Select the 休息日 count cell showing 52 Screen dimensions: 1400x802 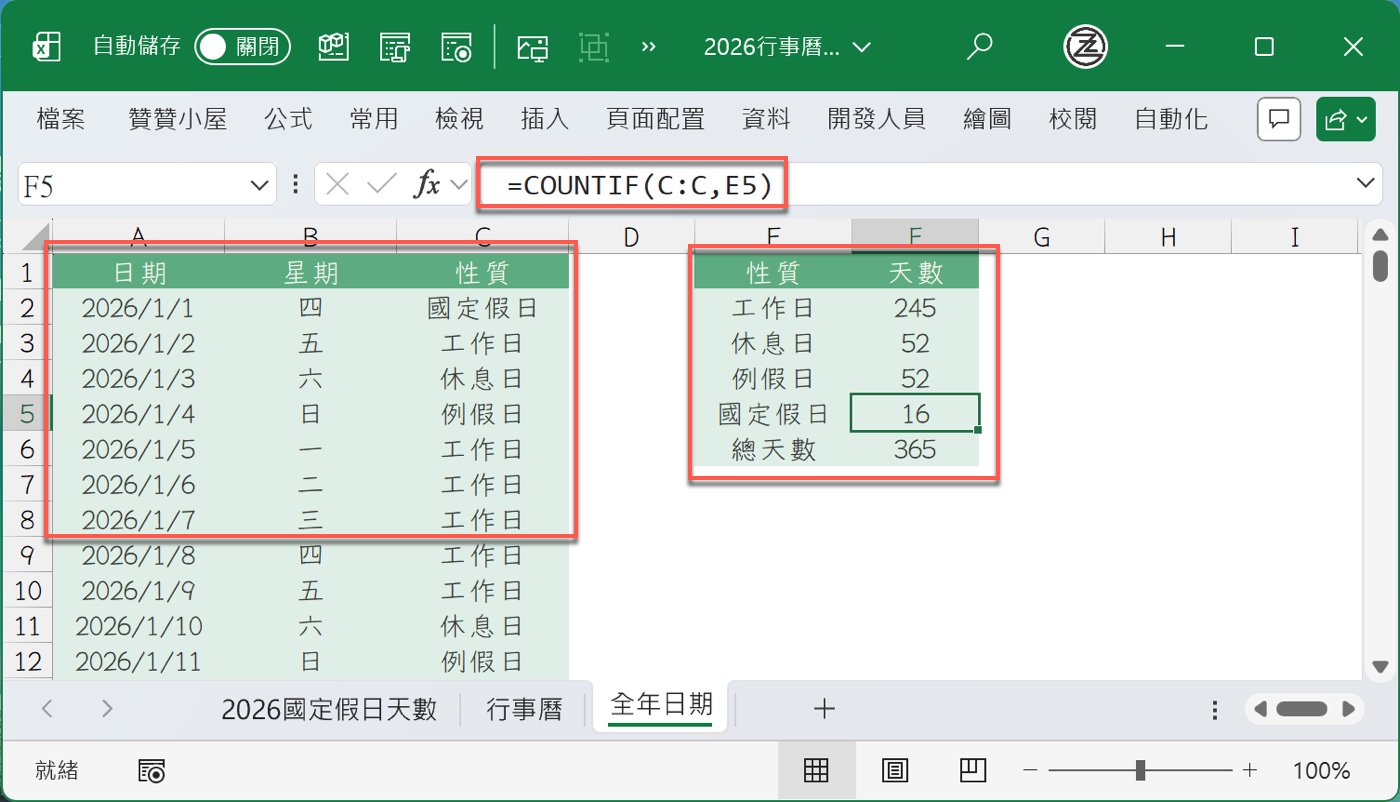[914, 343]
